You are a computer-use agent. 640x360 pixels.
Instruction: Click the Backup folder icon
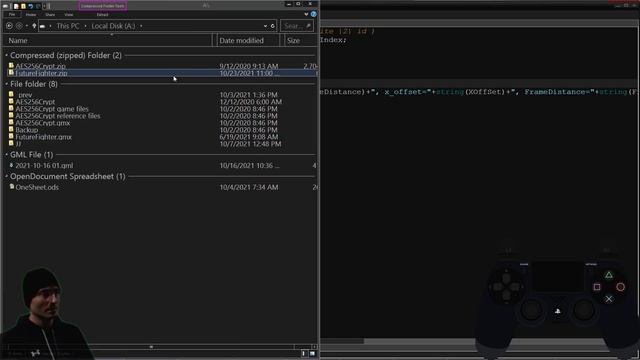(x=11, y=129)
